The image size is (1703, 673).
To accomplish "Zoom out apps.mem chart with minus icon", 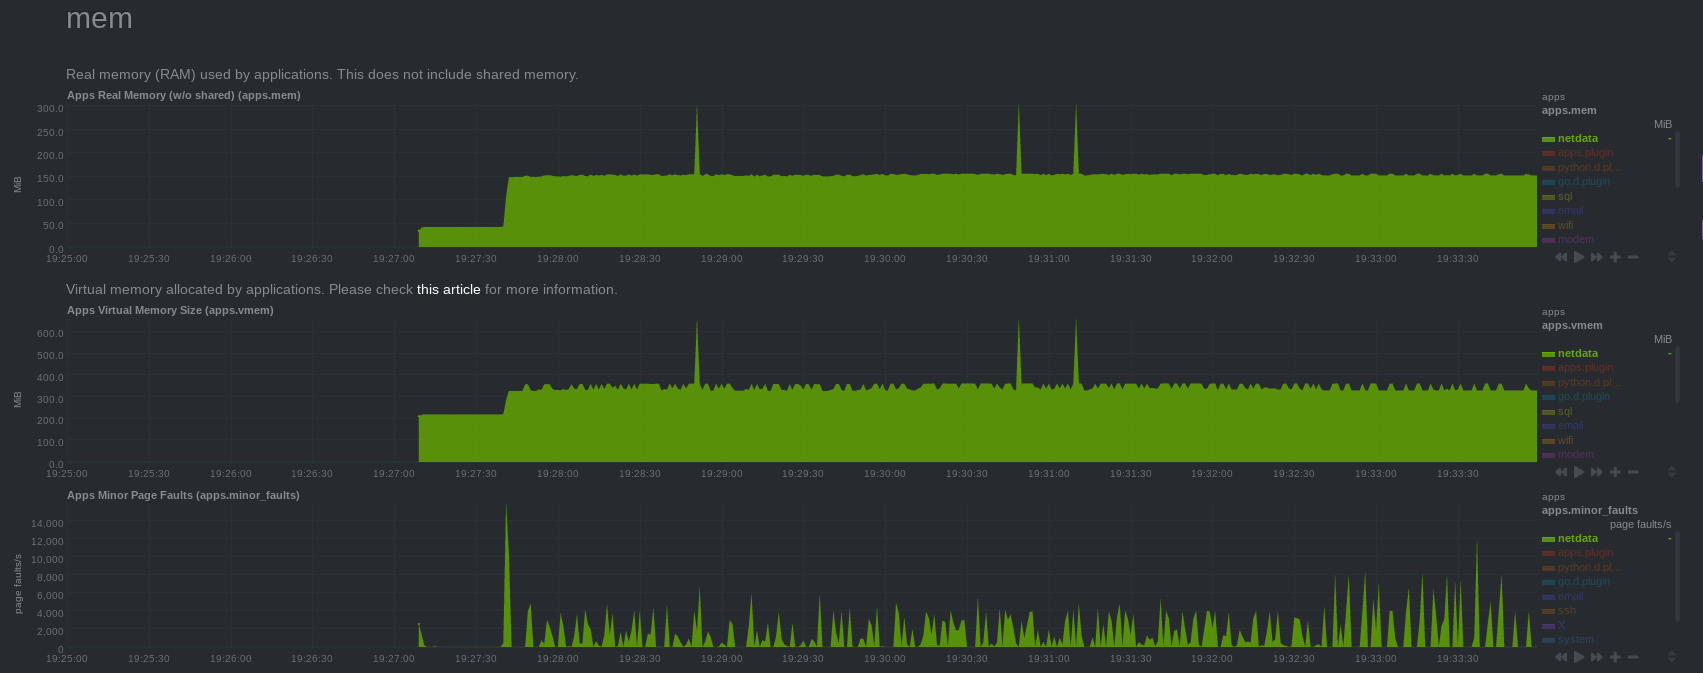I will [x=1633, y=257].
